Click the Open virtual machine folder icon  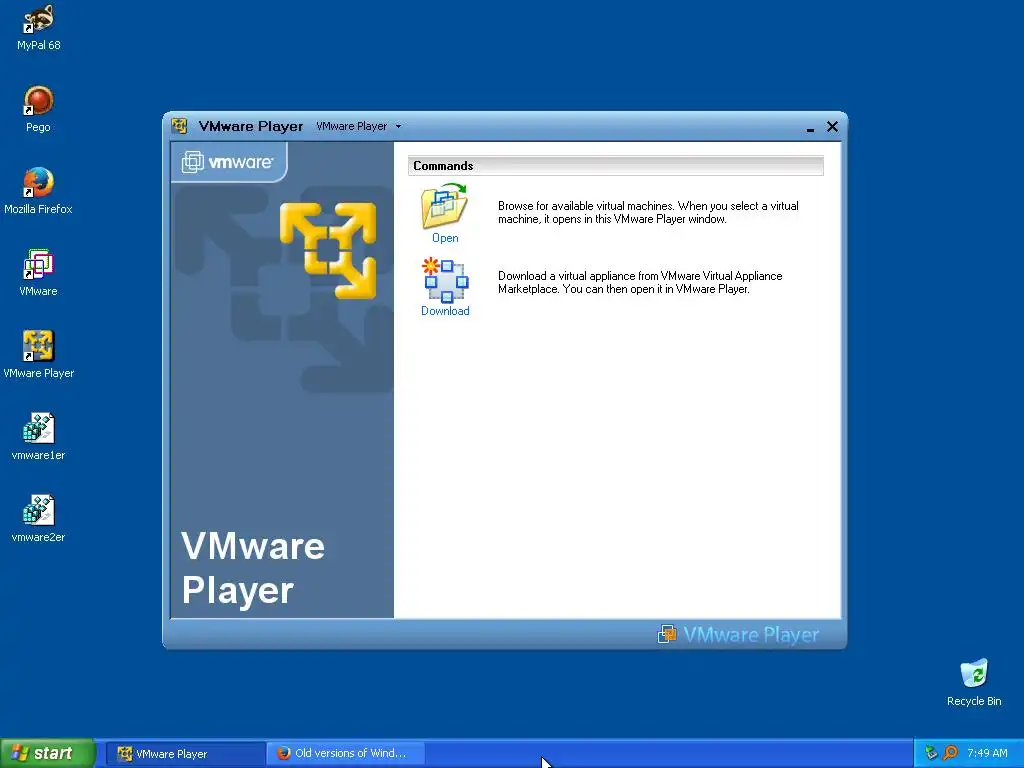click(x=445, y=206)
